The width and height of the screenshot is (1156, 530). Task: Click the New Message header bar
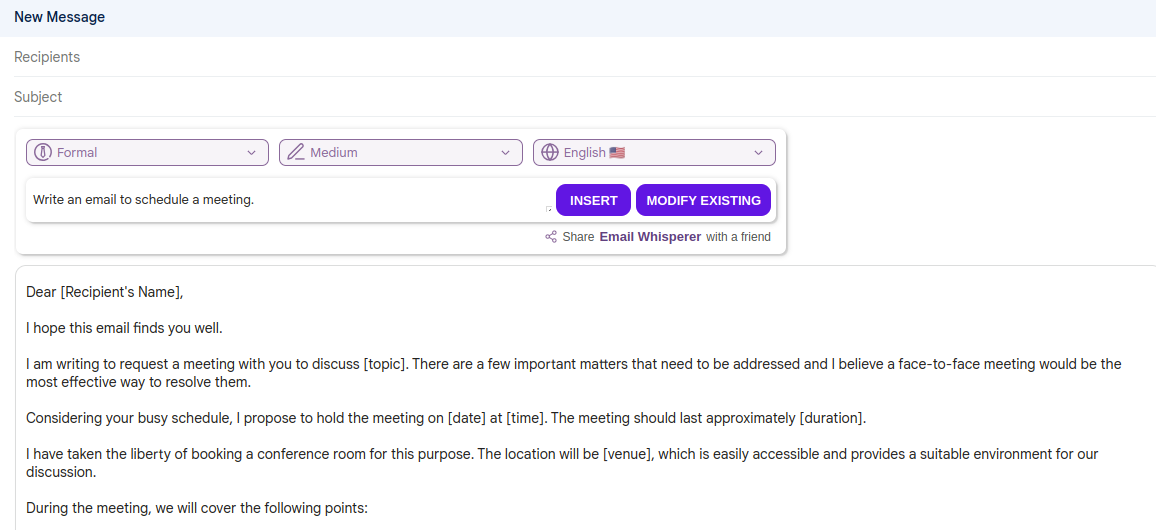578,17
